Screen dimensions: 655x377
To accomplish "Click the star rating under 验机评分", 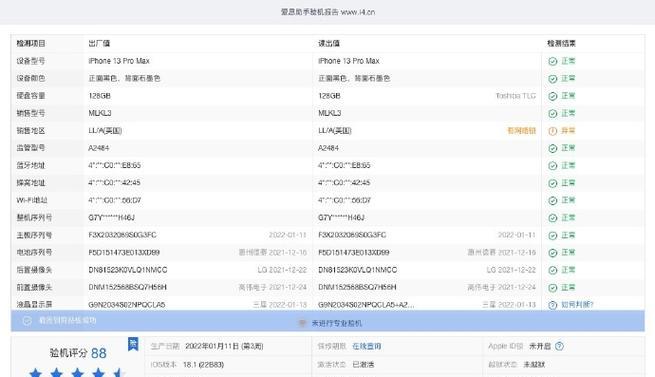I will [x=77, y=372].
